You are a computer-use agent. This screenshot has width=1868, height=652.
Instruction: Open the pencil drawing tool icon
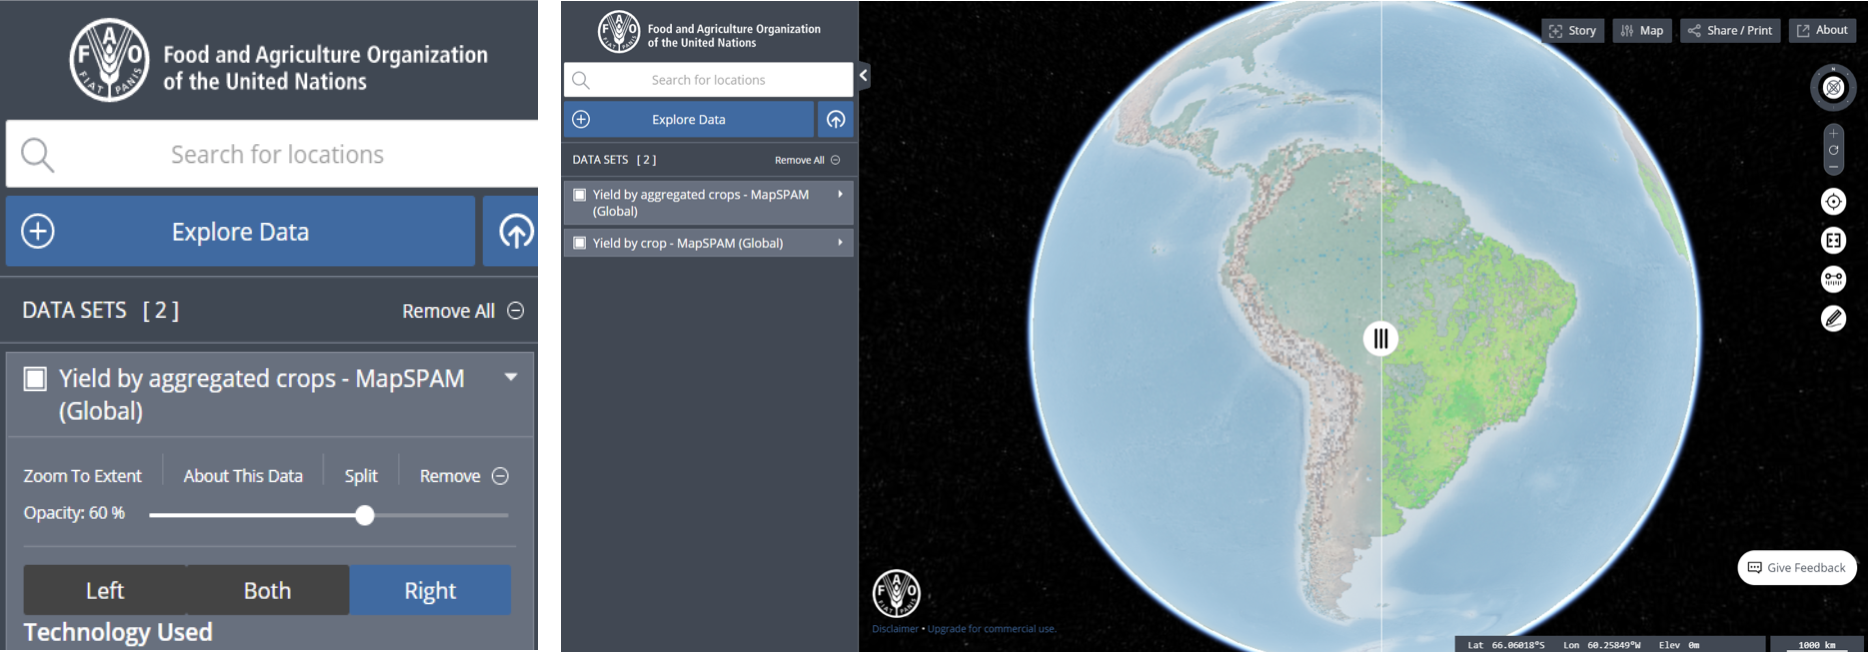[1833, 318]
